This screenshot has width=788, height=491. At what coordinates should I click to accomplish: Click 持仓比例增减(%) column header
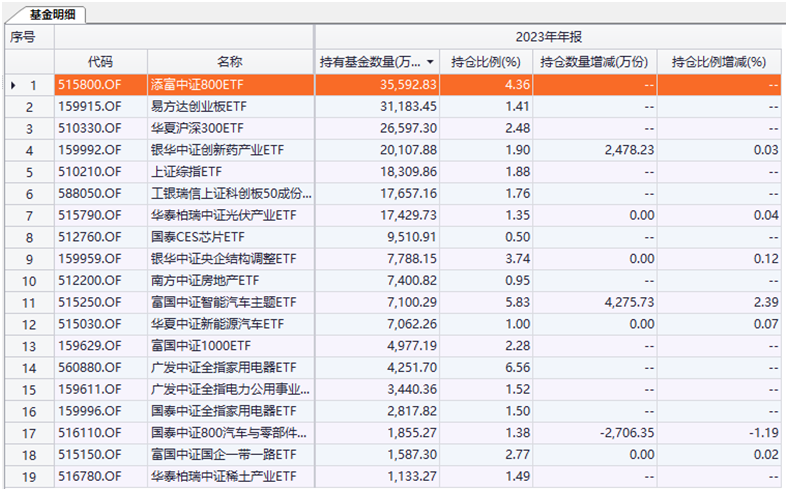719,62
